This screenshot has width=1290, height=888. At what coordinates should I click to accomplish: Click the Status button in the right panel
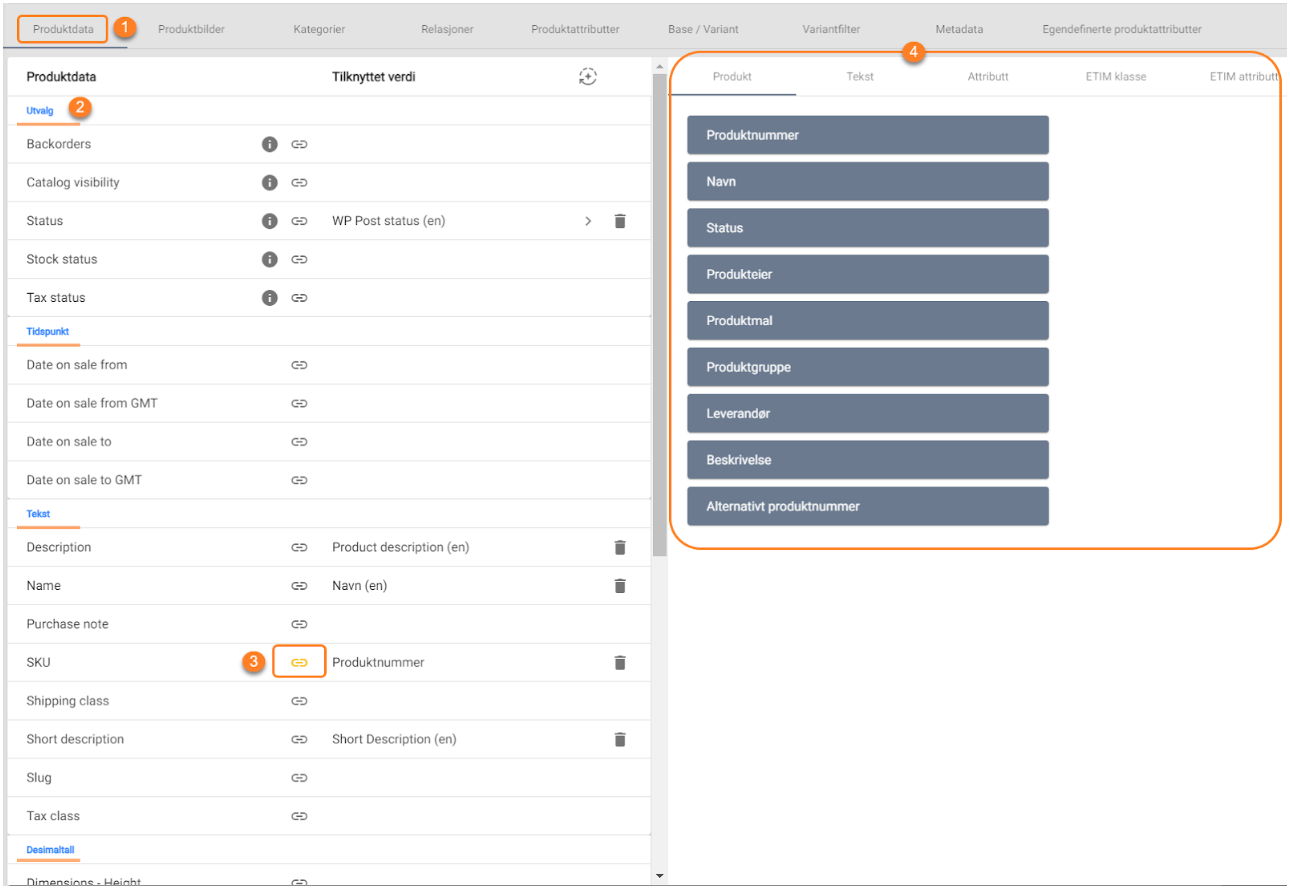click(868, 228)
